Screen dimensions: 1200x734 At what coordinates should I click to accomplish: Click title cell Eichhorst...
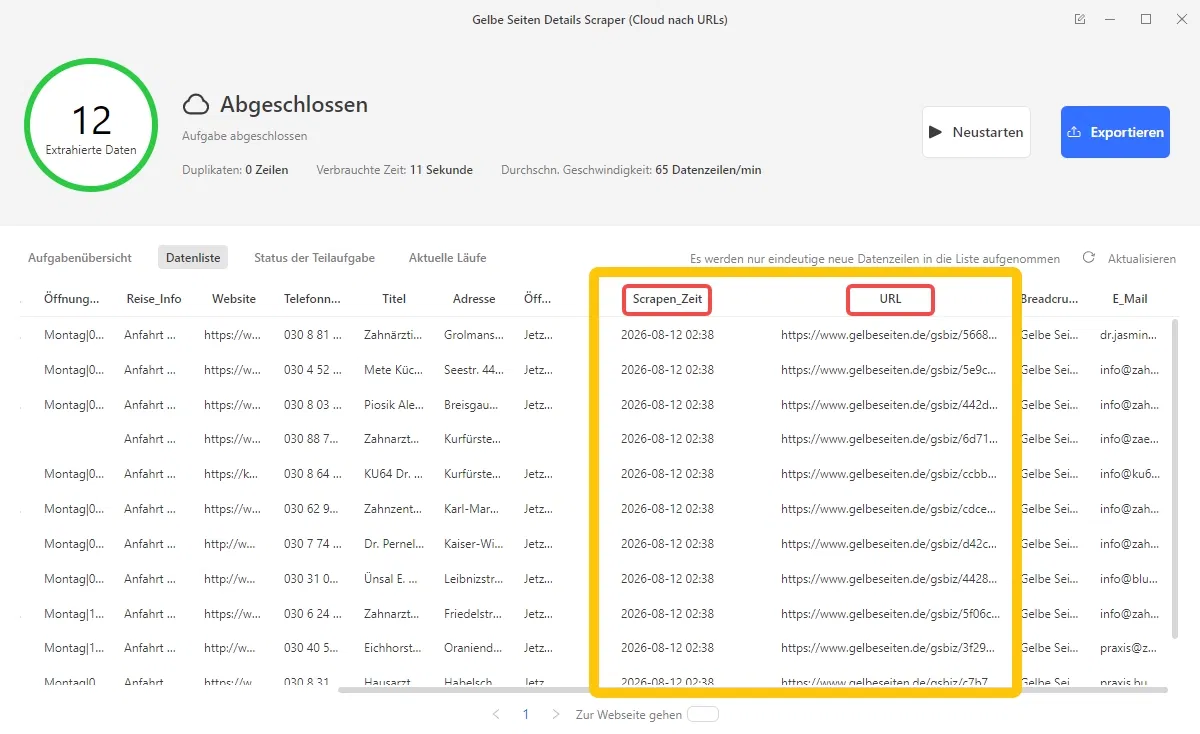click(393, 648)
